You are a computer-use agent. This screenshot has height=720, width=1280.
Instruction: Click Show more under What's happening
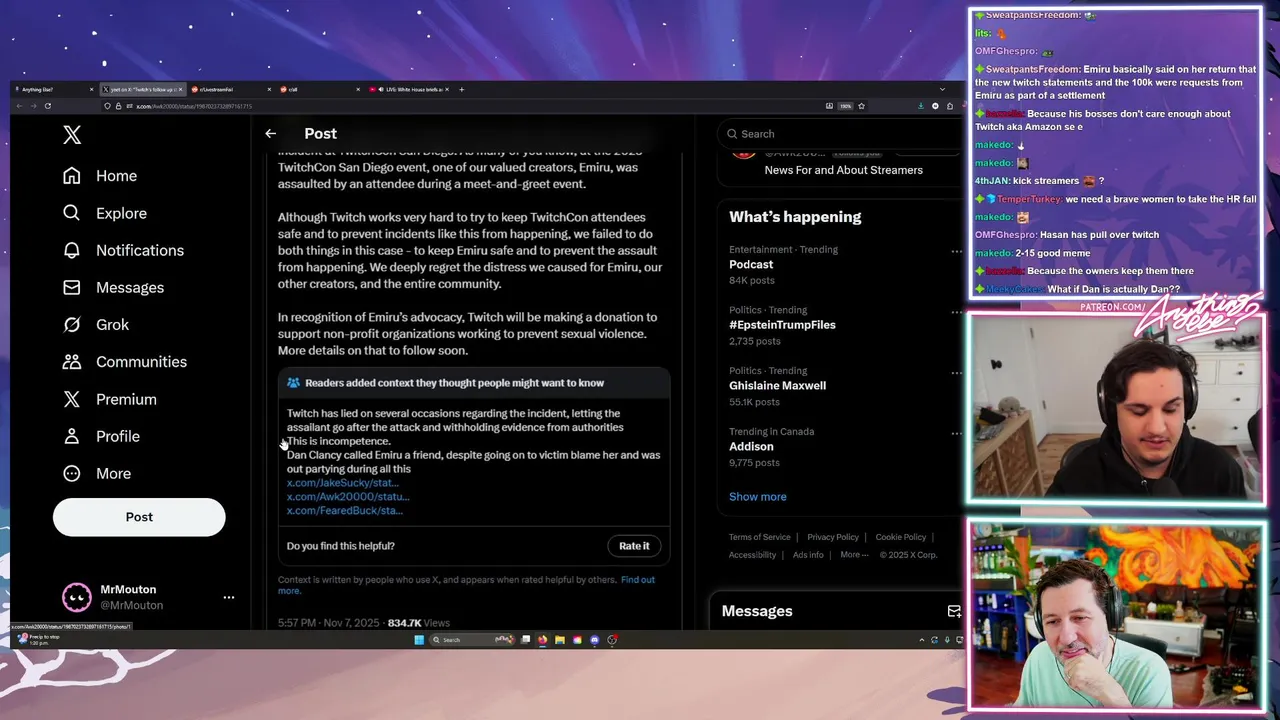pyautogui.click(x=758, y=497)
